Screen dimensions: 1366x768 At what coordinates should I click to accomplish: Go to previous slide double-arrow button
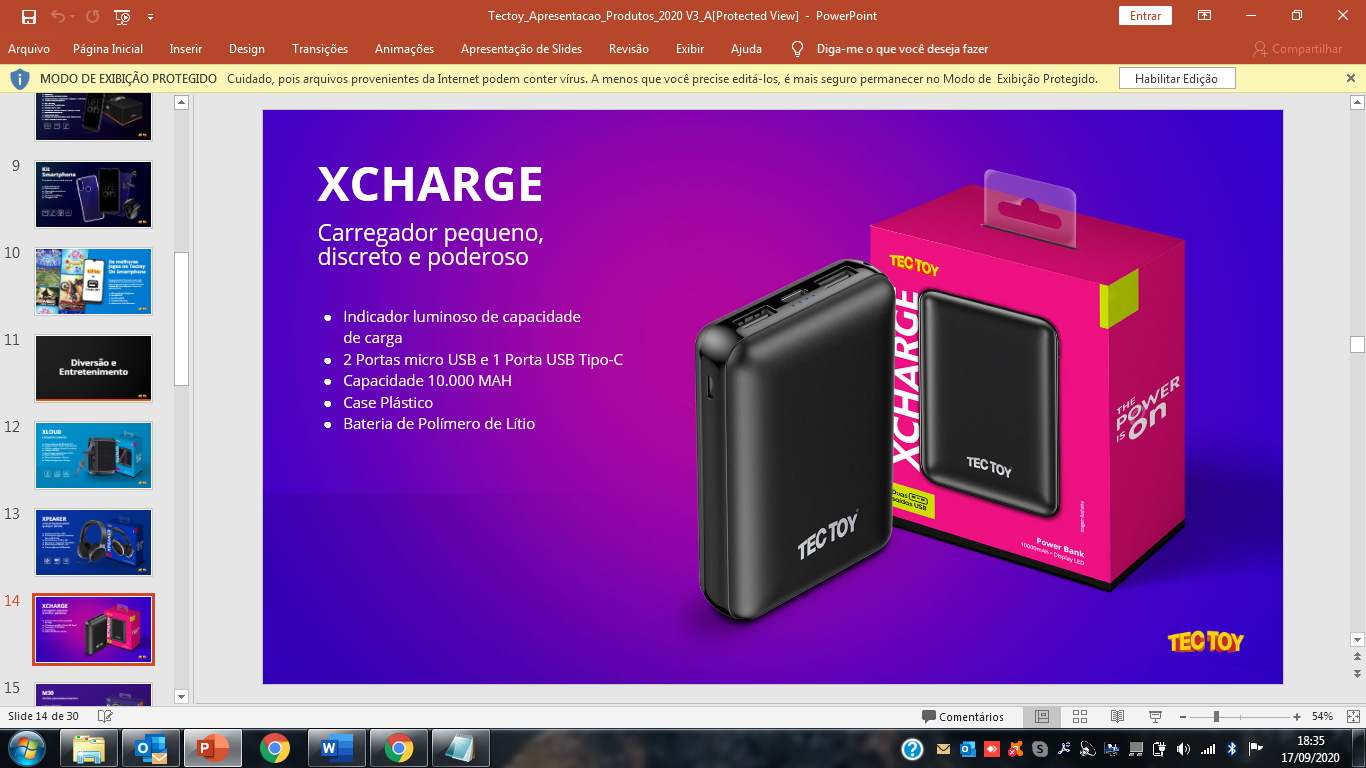point(1357,657)
